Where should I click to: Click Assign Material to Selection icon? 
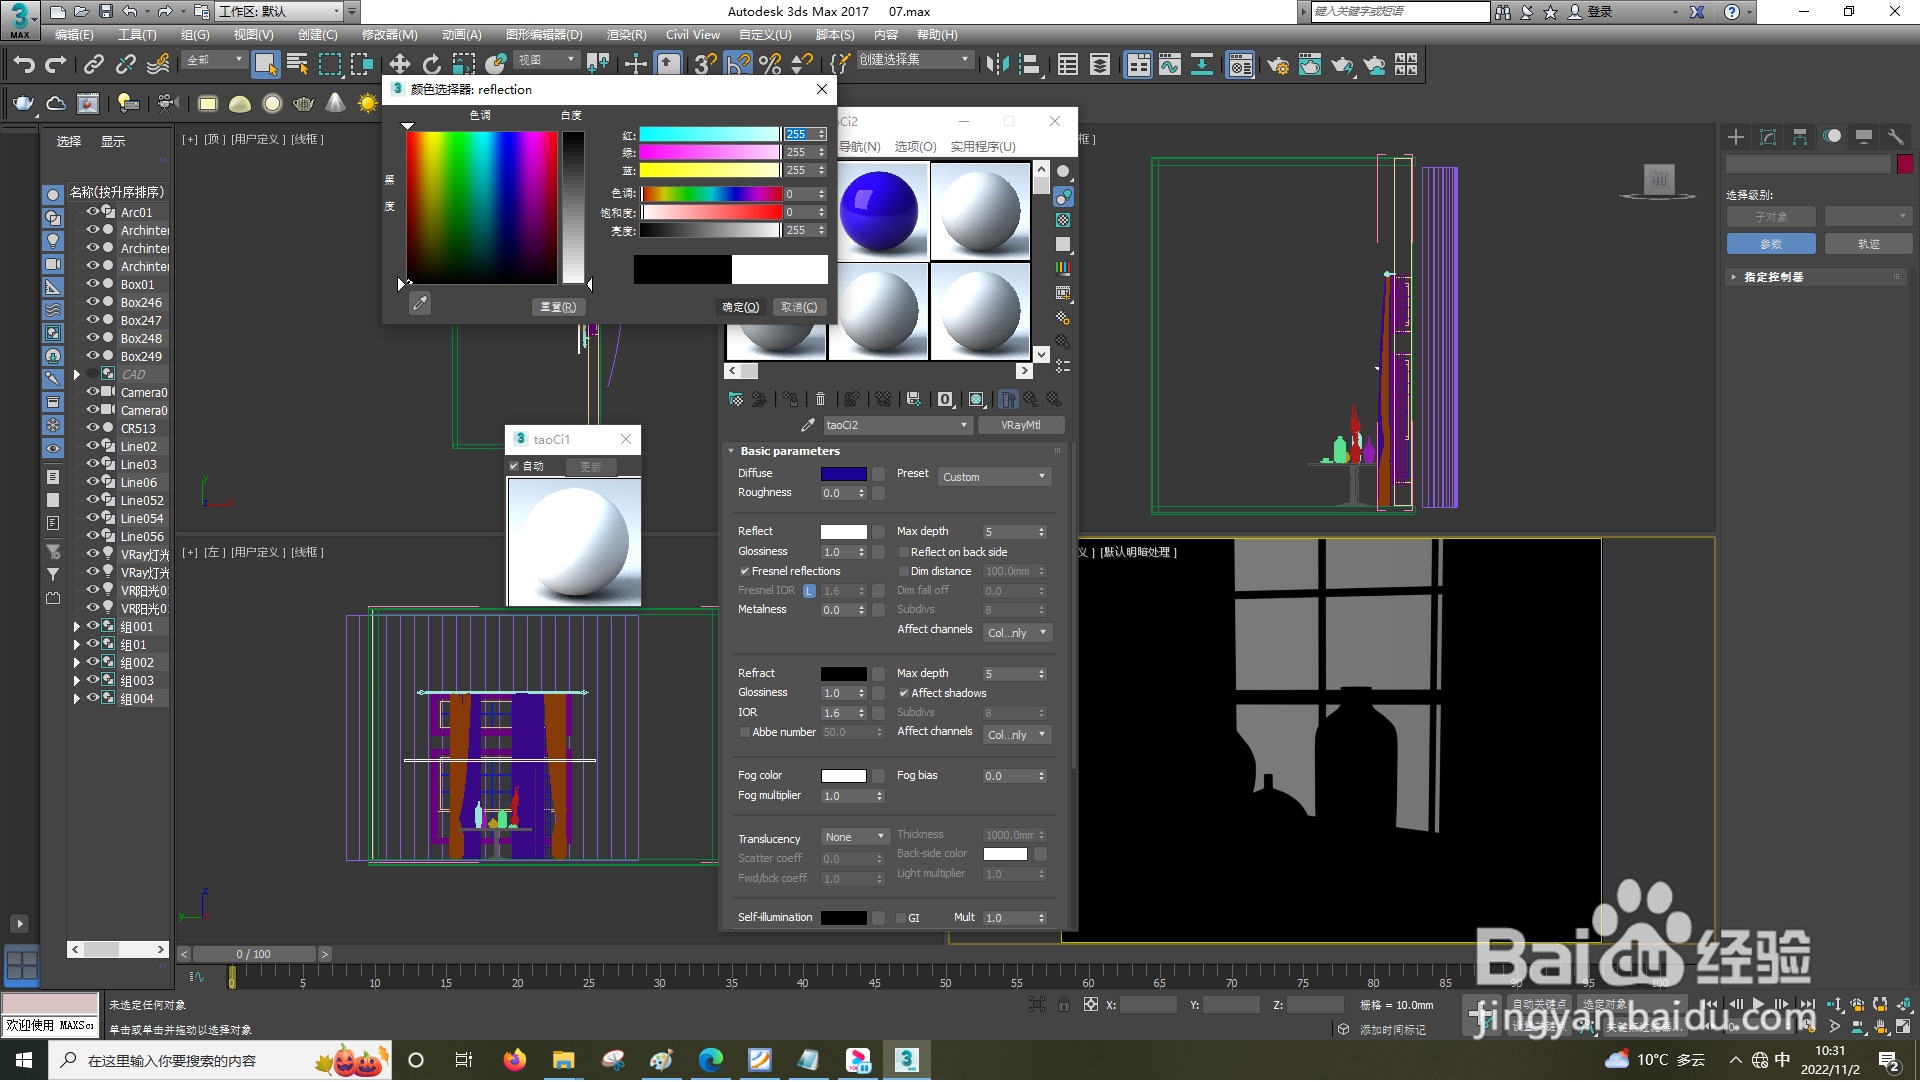[790, 400]
